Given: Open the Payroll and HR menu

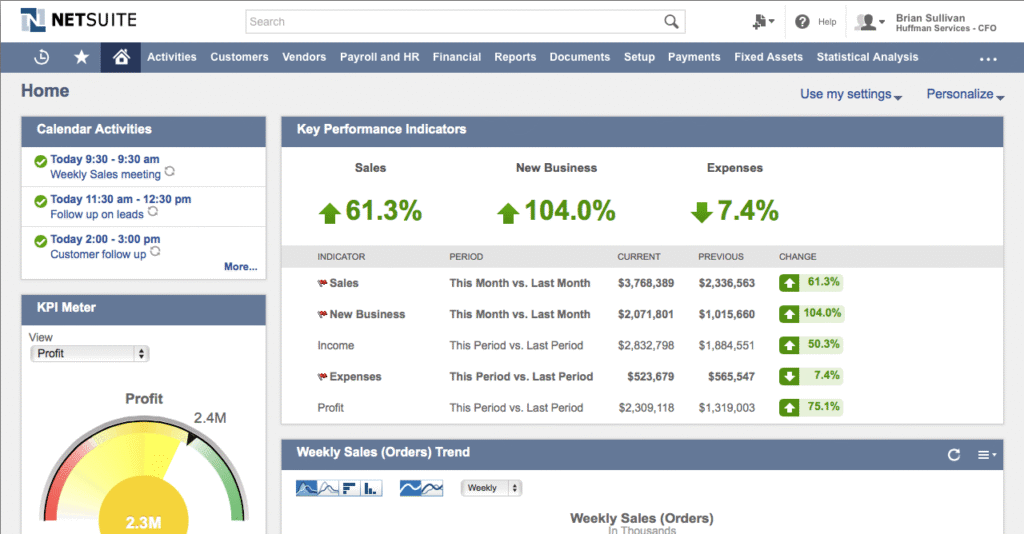Looking at the screenshot, I should [x=379, y=57].
